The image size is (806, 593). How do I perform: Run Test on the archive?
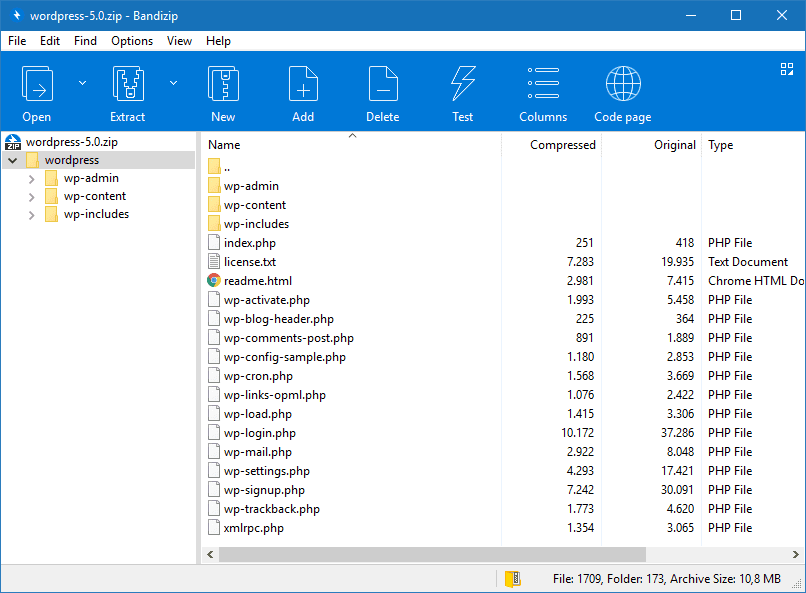pos(463,84)
